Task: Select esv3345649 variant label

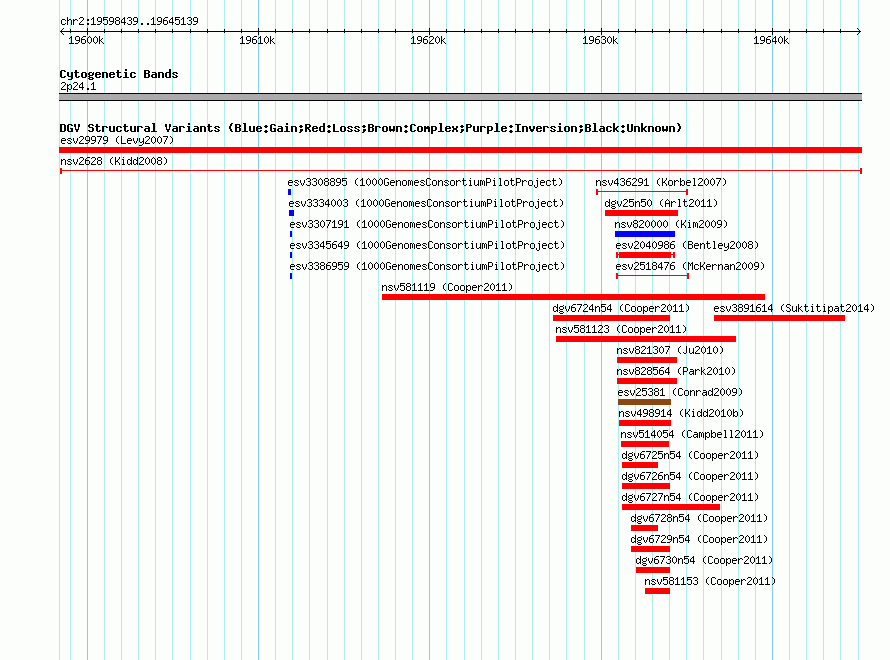Action: (x=427, y=245)
